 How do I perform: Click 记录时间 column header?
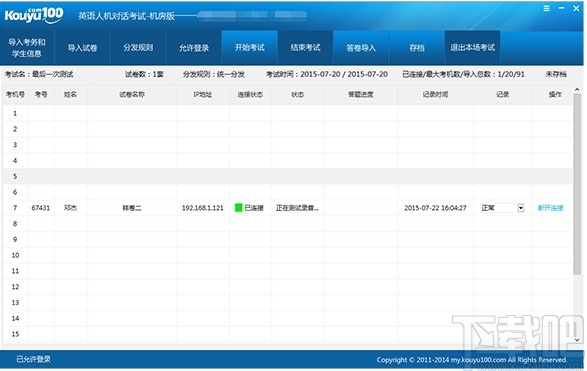point(435,94)
